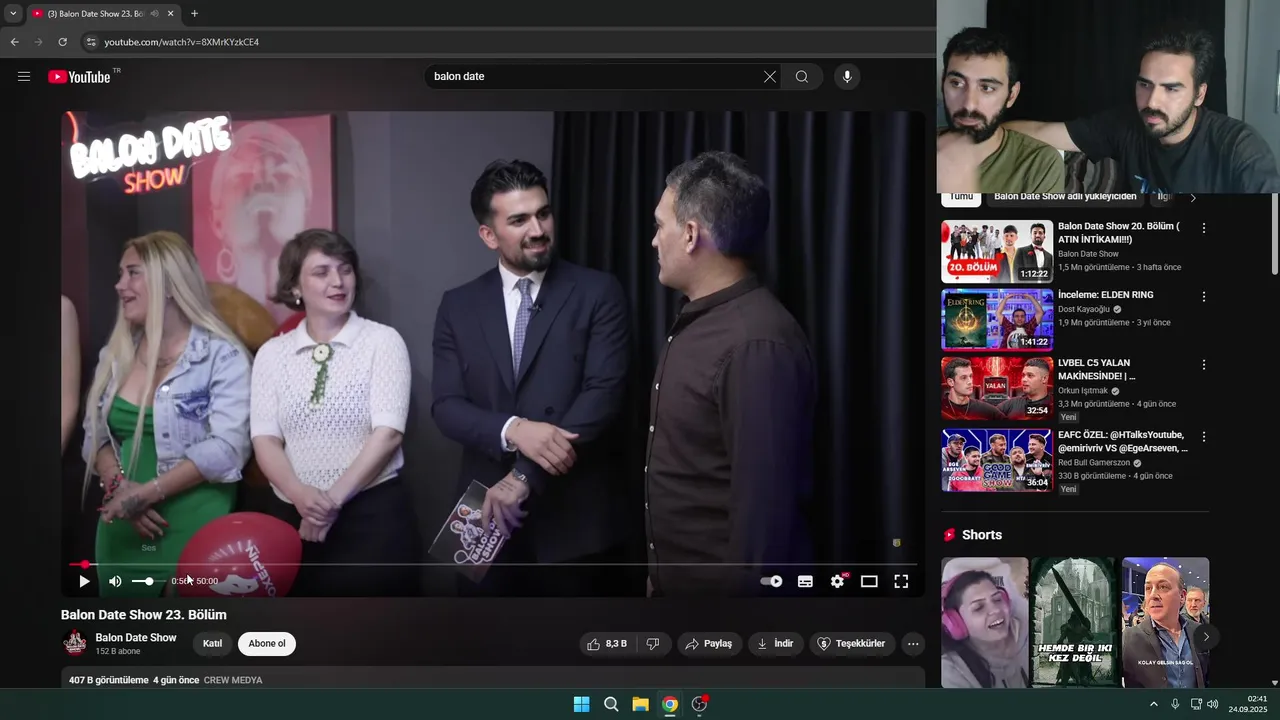The width and height of the screenshot is (1280, 720).
Task: Select the Tümü filter chip
Action: [961, 197]
